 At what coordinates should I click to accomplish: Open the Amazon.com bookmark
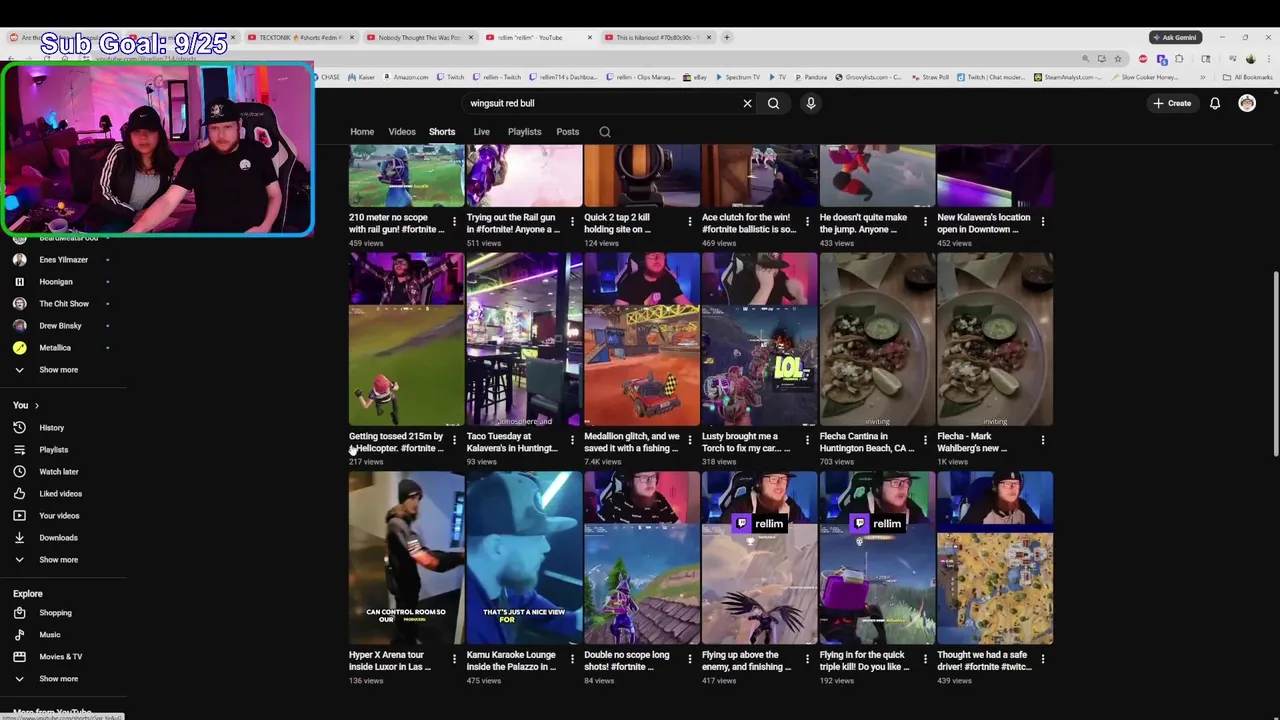[x=405, y=77]
